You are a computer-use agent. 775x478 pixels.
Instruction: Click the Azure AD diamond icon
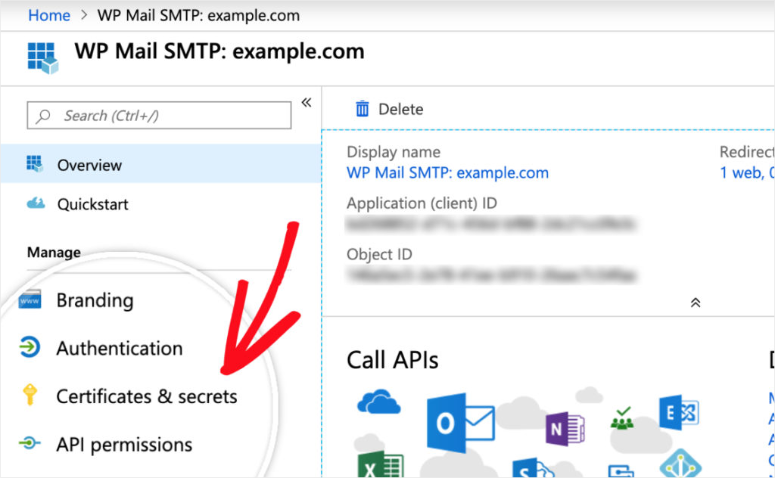tap(681, 464)
